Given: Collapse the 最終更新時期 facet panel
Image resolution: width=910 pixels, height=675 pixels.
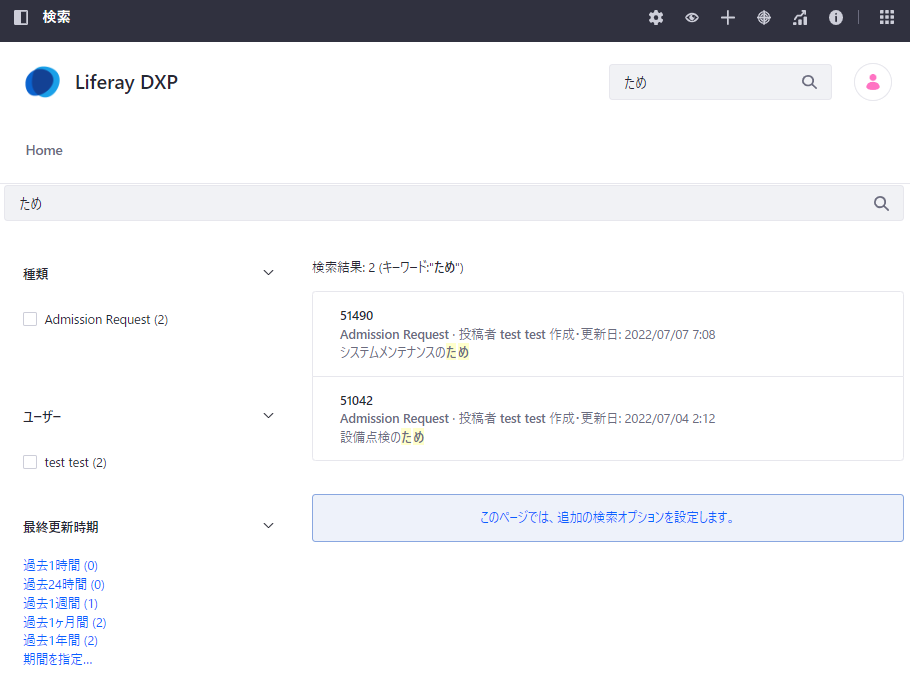Looking at the screenshot, I should (x=268, y=526).
